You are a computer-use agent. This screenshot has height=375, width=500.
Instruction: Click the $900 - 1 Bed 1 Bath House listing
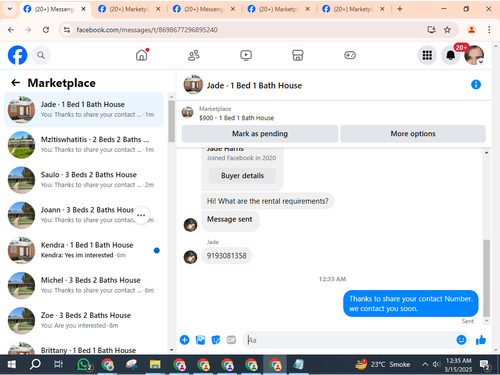(x=236, y=118)
